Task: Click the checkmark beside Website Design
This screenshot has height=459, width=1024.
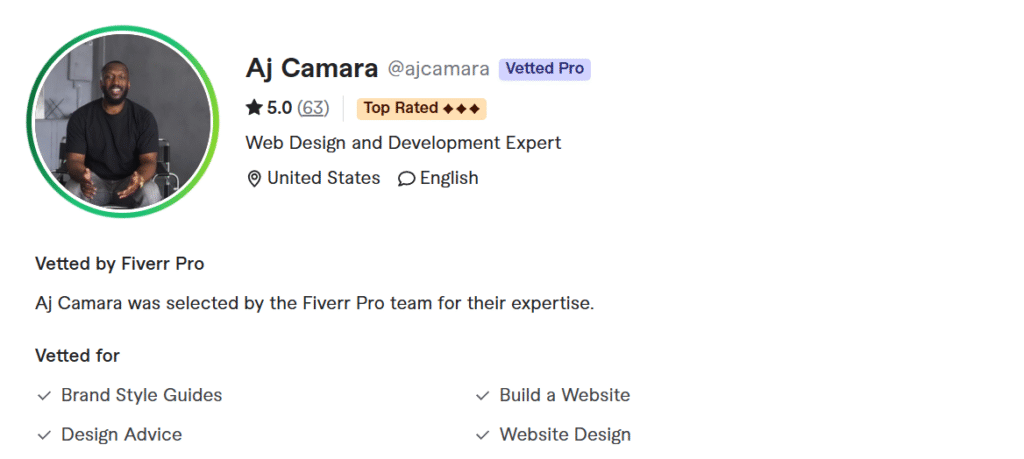Action: tap(483, 435)
